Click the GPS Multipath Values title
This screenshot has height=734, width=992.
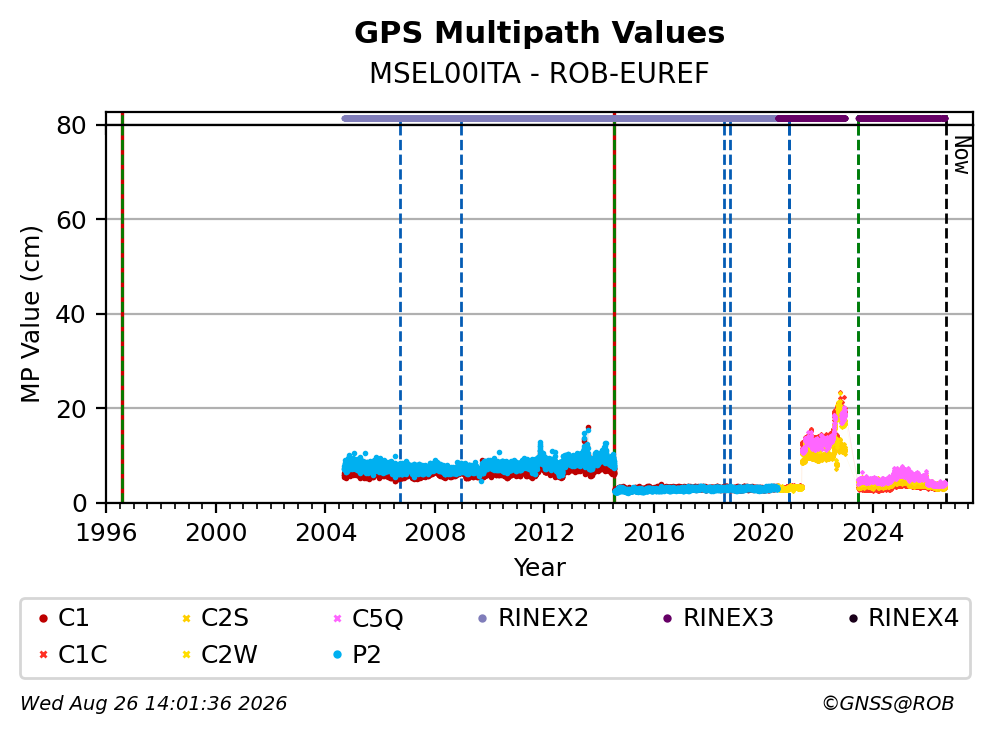(539, 33)
